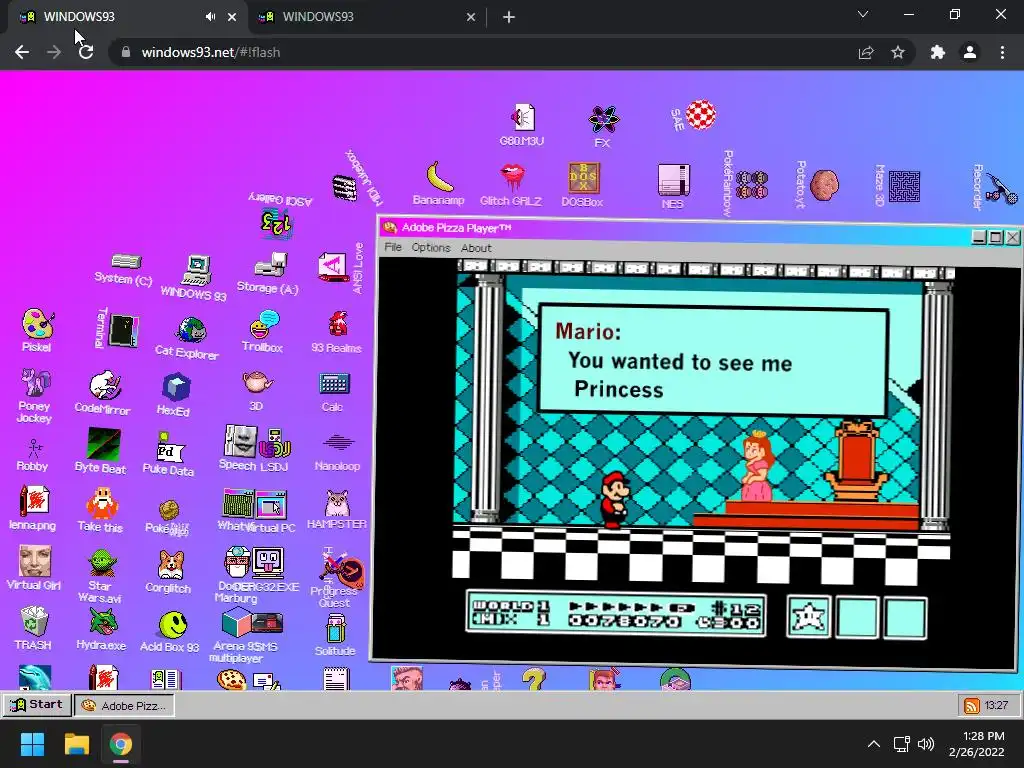Open host volume speaker icon

926,744
